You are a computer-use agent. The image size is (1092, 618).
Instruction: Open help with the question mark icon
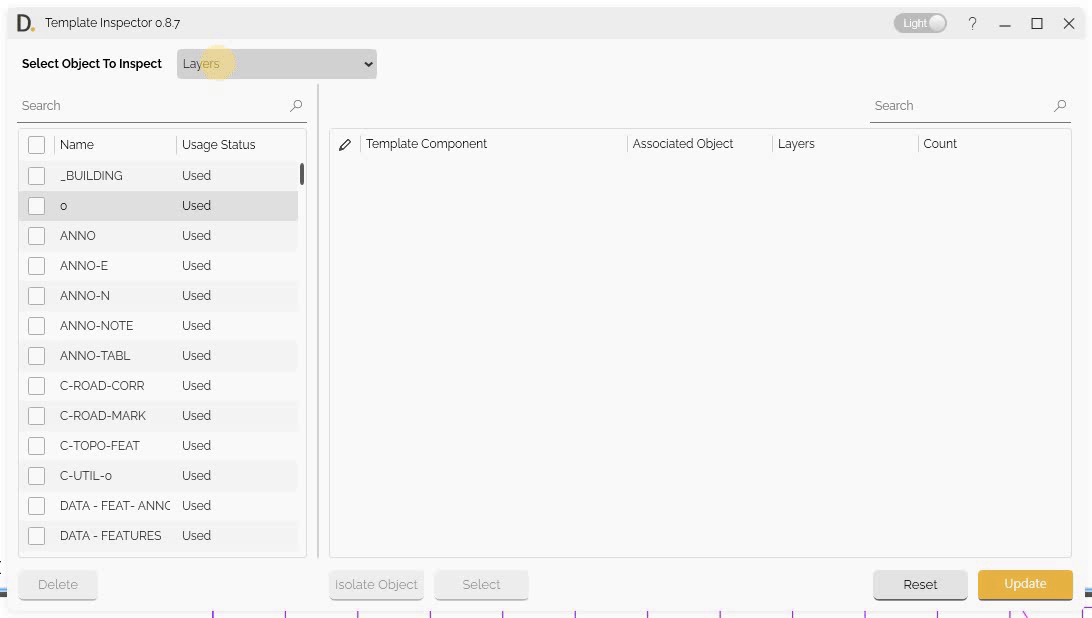coord(972,24)
